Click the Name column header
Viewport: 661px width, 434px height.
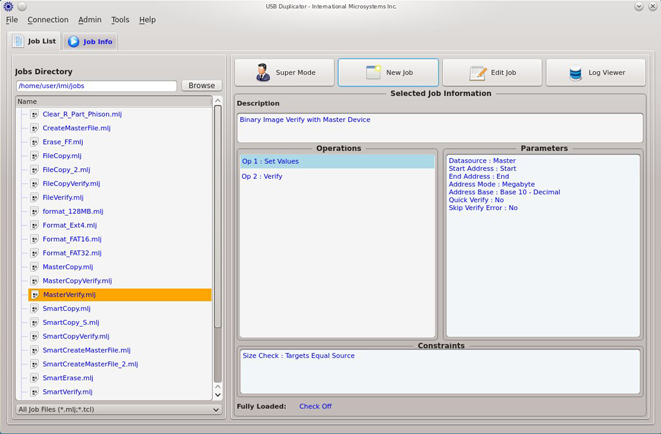[x=114, y=102]
